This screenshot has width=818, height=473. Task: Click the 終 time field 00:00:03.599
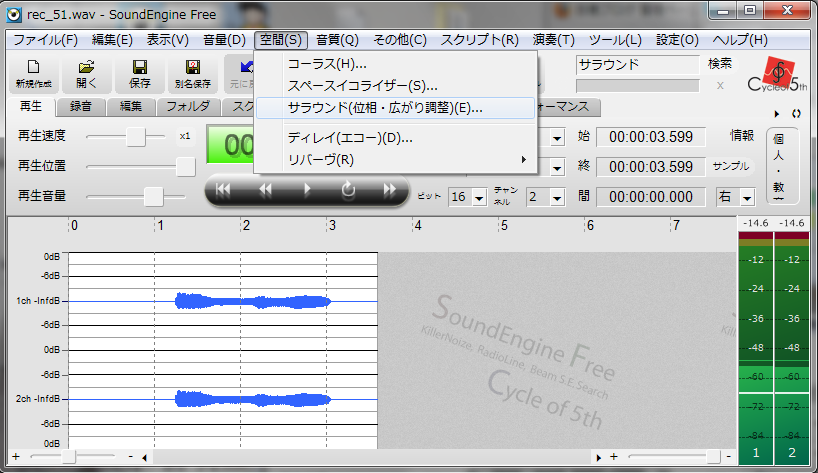point(651,167)
